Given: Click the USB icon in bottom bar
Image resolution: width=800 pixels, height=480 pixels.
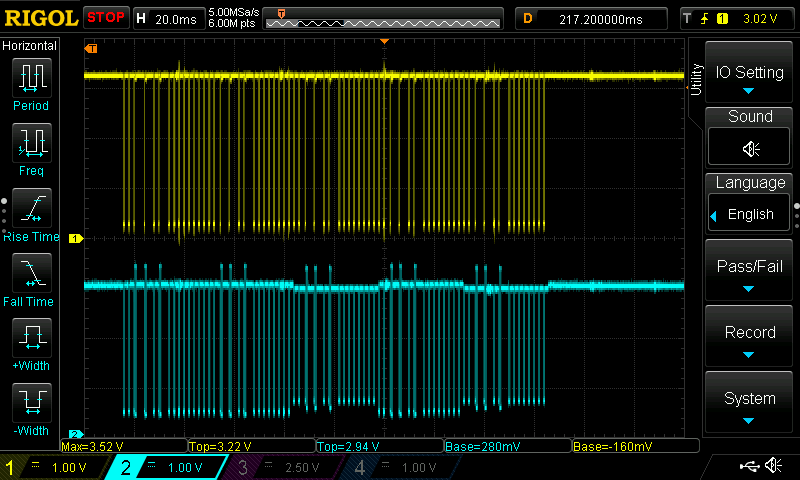Looking at the screenshot, I should click(x=749, y=466).
